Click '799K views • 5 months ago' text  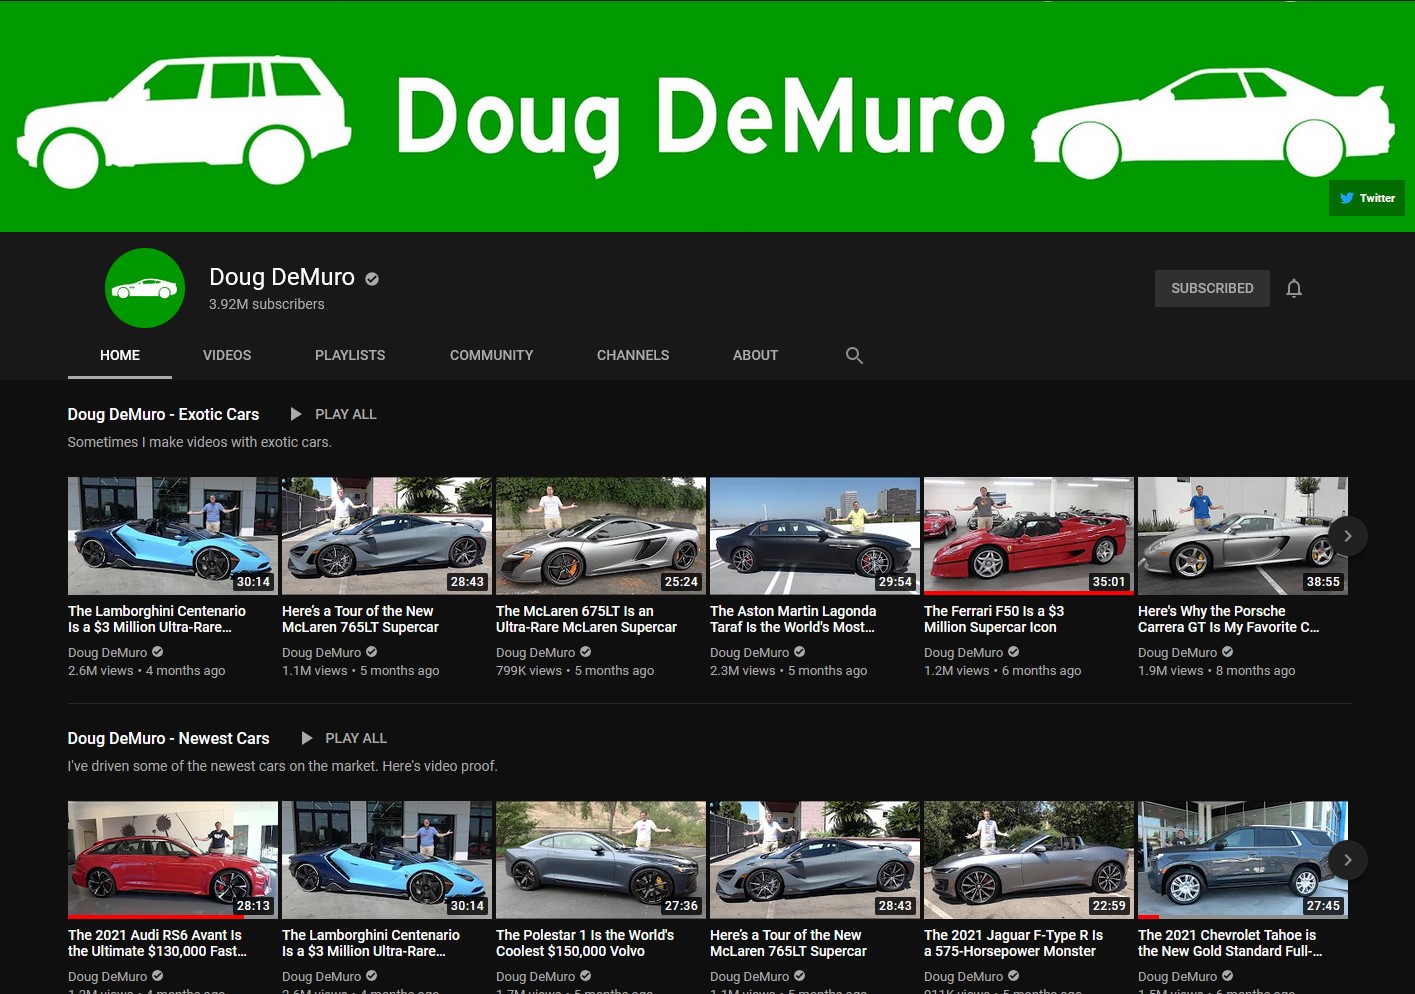(575, 671)
